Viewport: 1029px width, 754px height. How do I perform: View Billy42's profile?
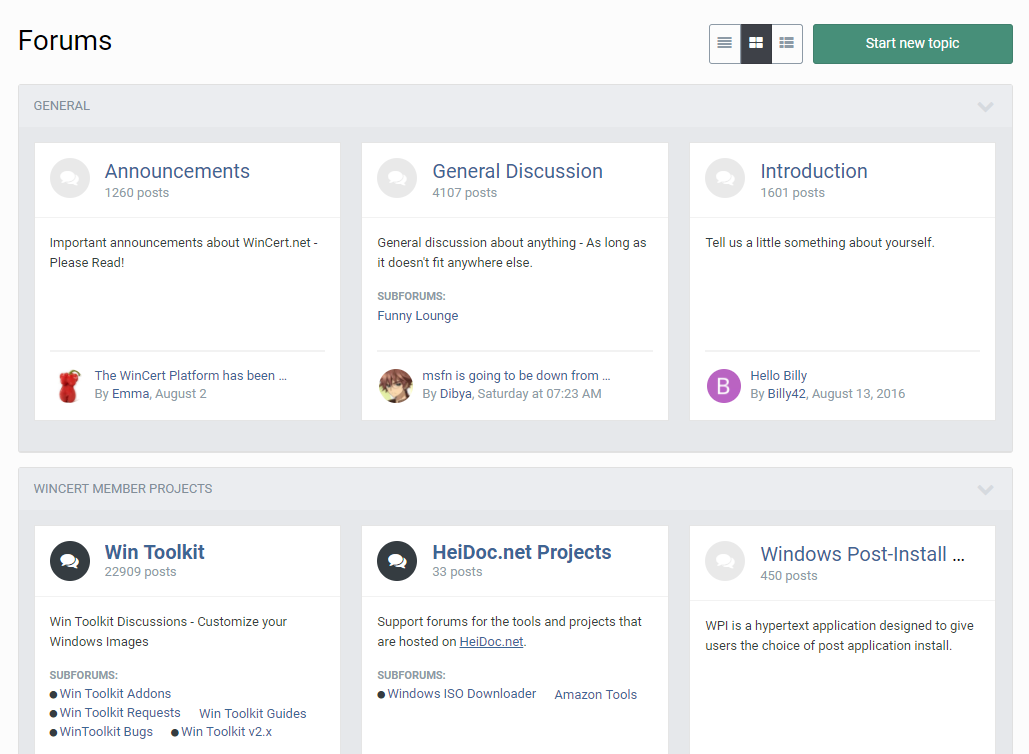786,394
